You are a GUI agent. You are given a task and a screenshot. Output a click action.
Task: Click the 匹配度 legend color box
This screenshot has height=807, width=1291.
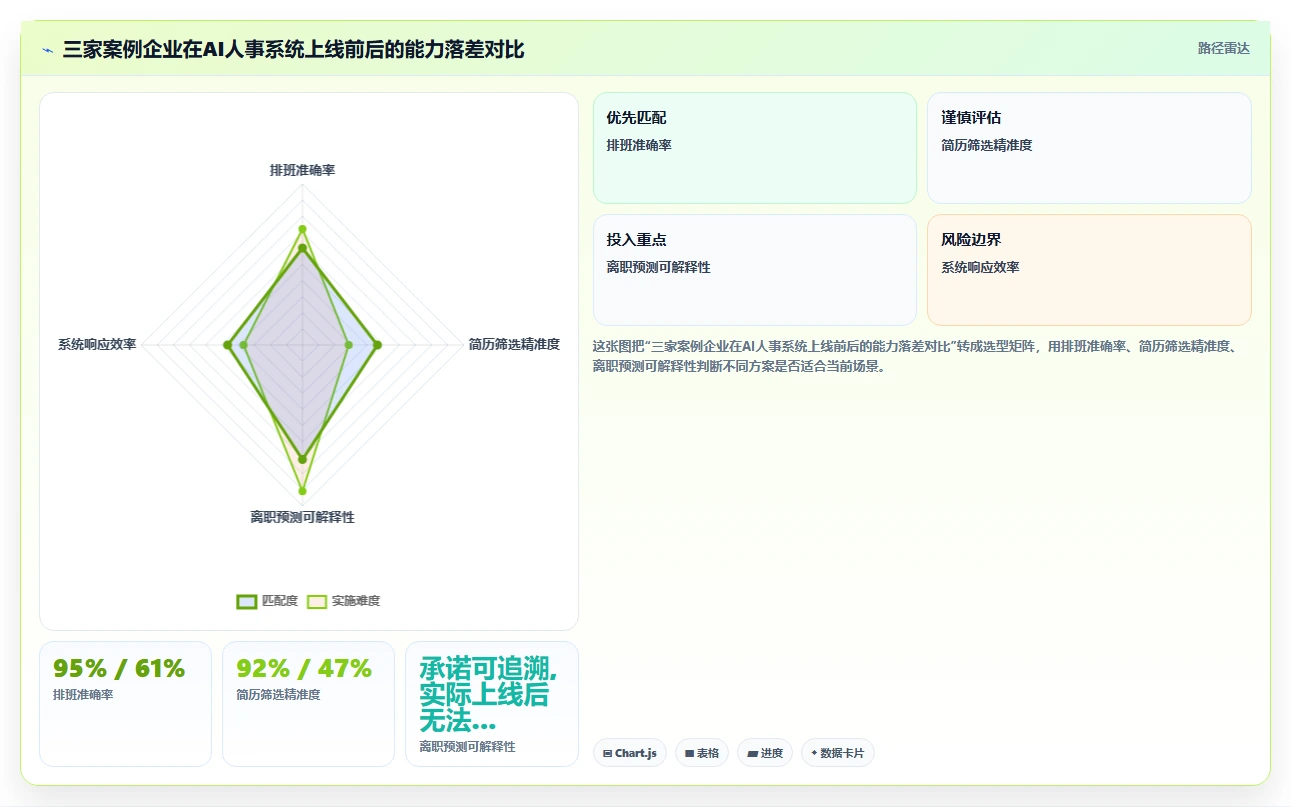pyautogui.click(x=247, y=601)
